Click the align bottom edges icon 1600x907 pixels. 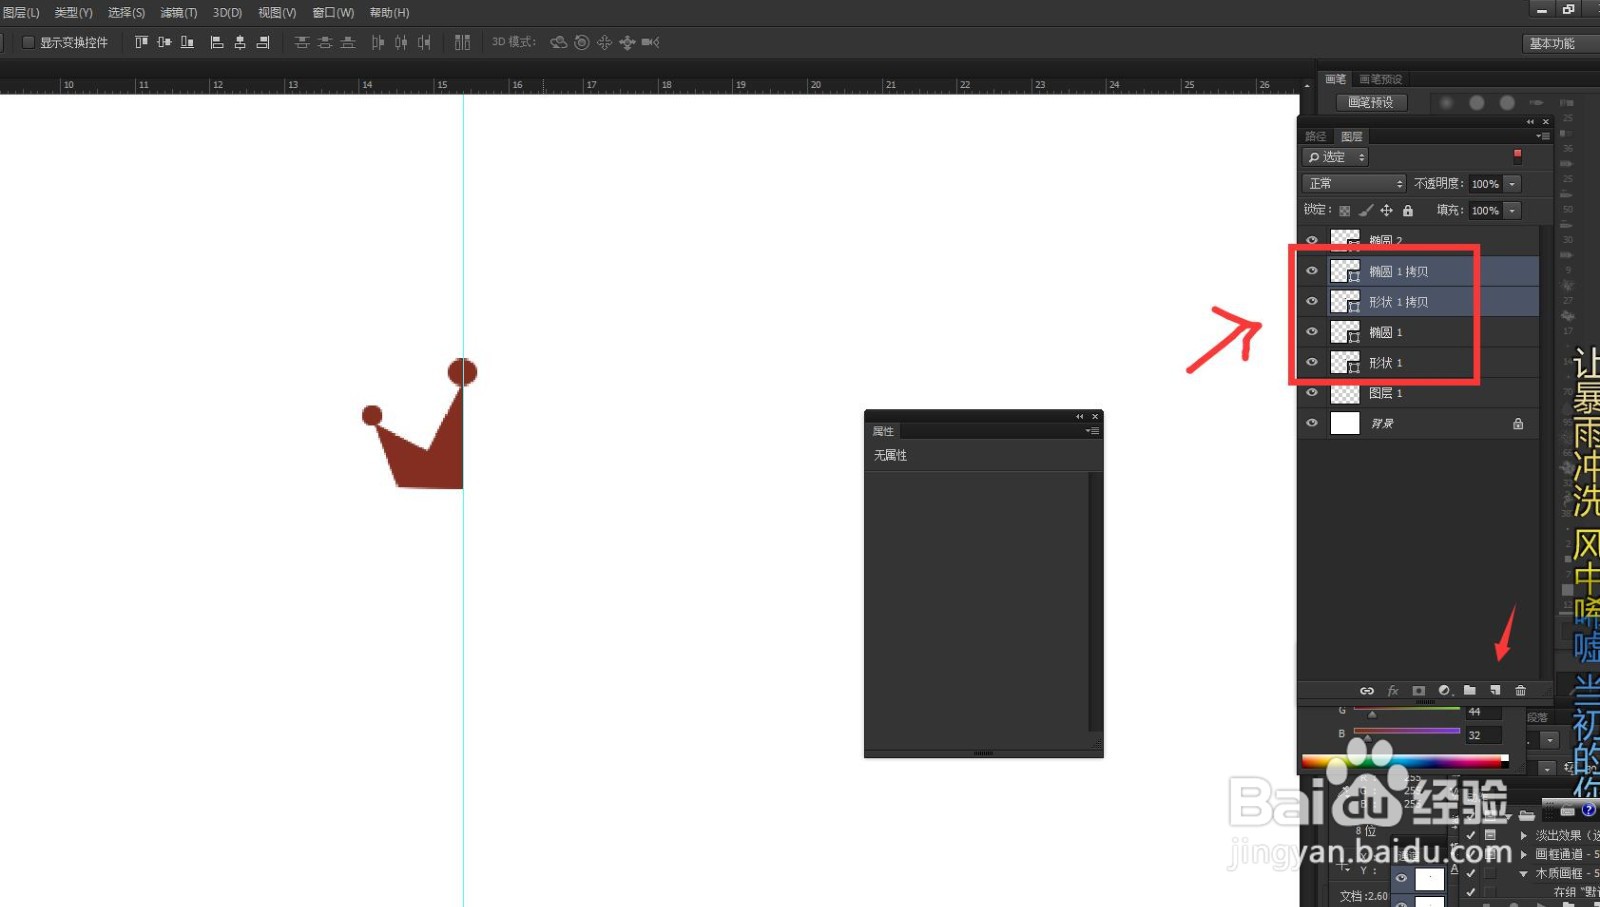click(187, 42)
